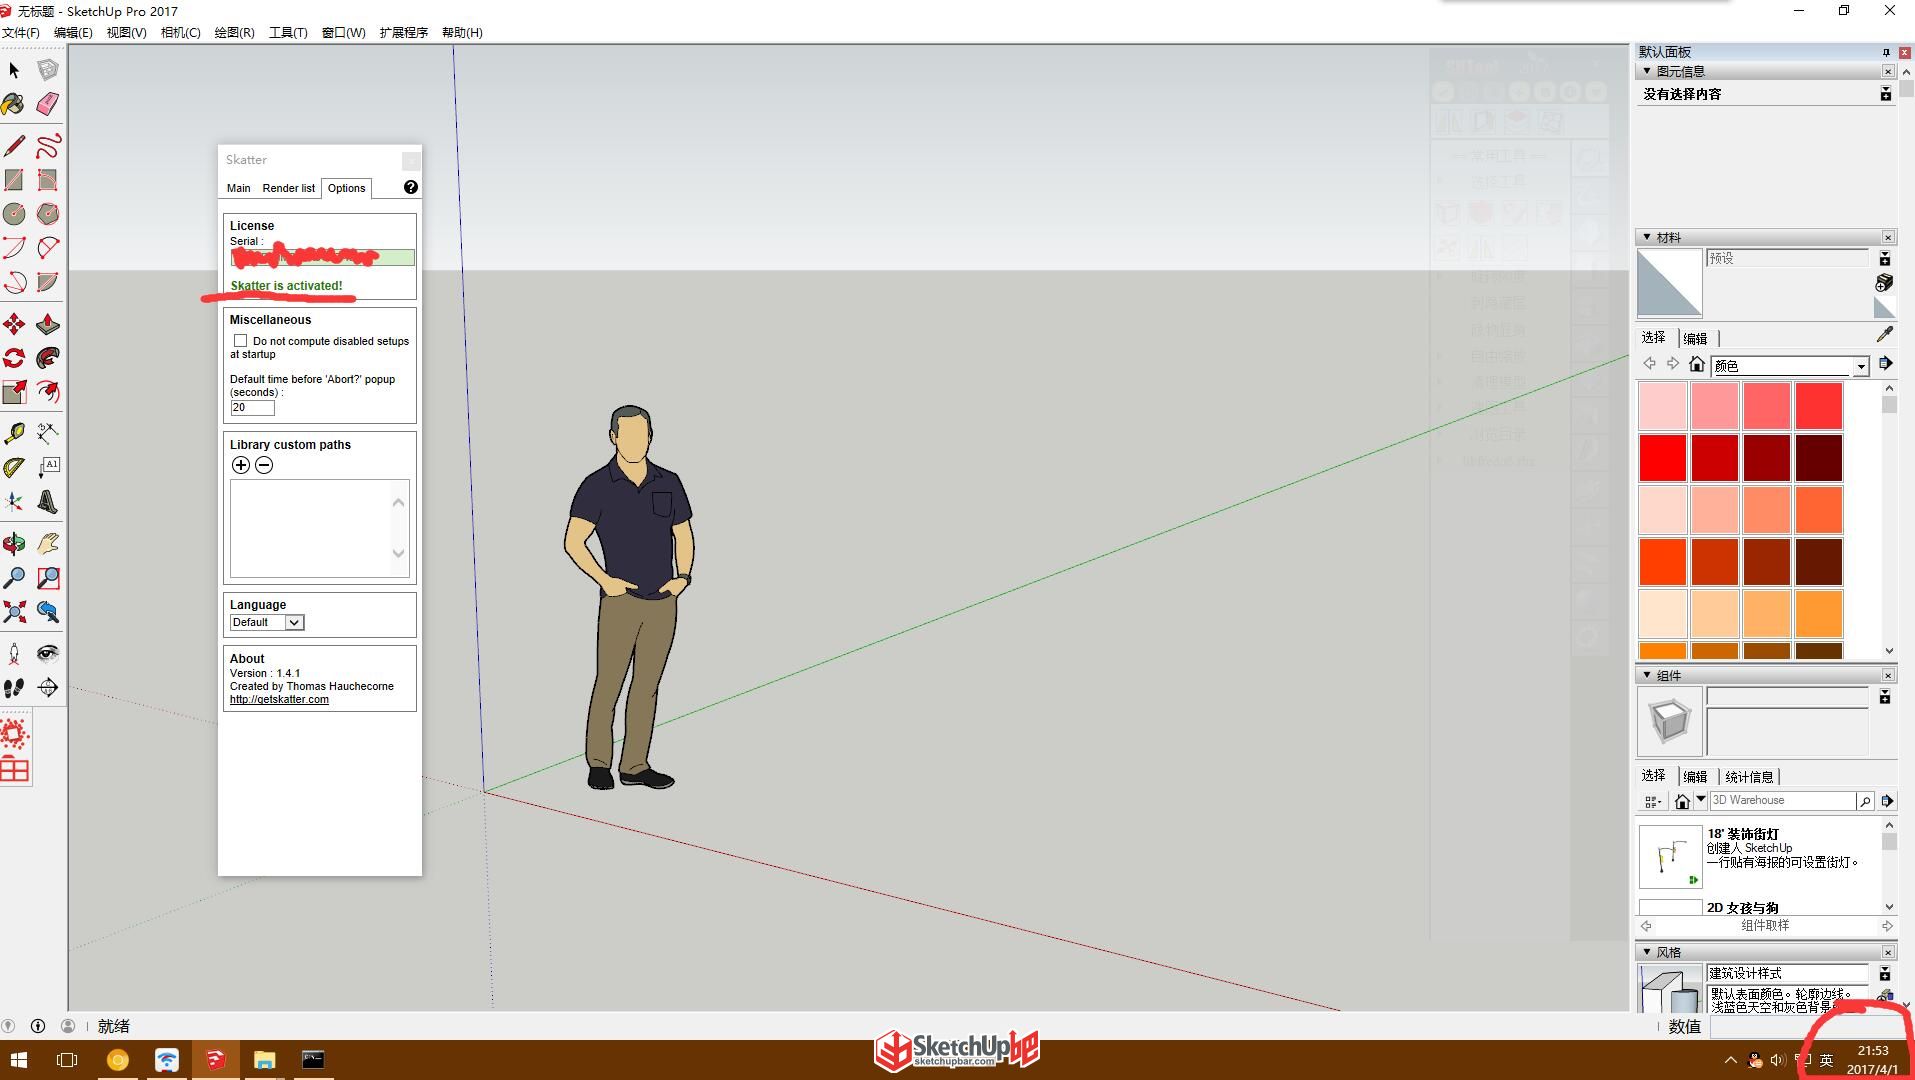This screenshot has height=1080, width=1915.
Task: Open the Skatter help question mark
Action: pyautogui.click(x=410, y=187)
